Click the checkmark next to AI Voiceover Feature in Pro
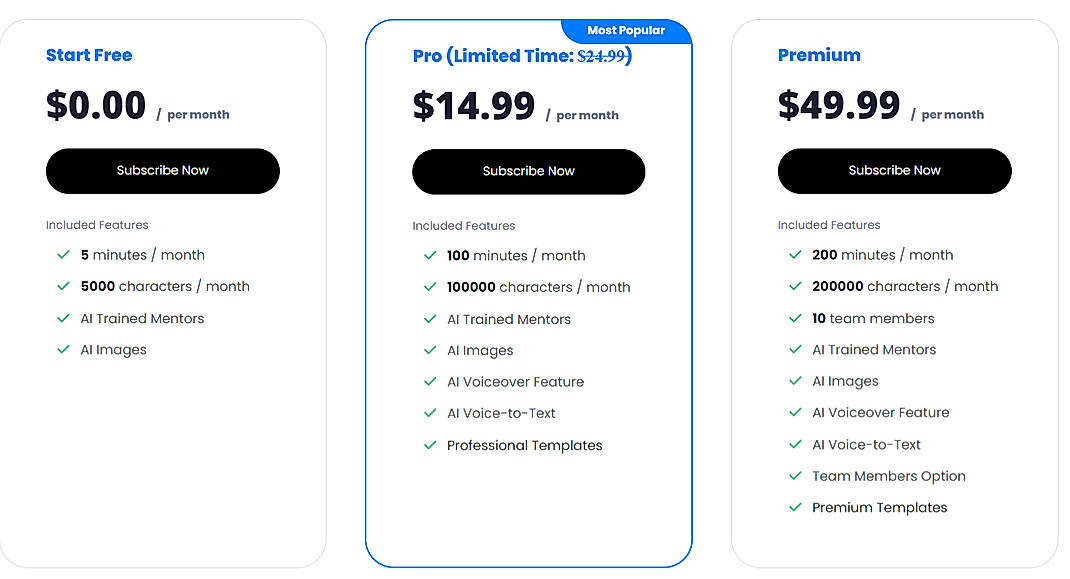This screenshot has width=1070, height=579. (429, 381)
